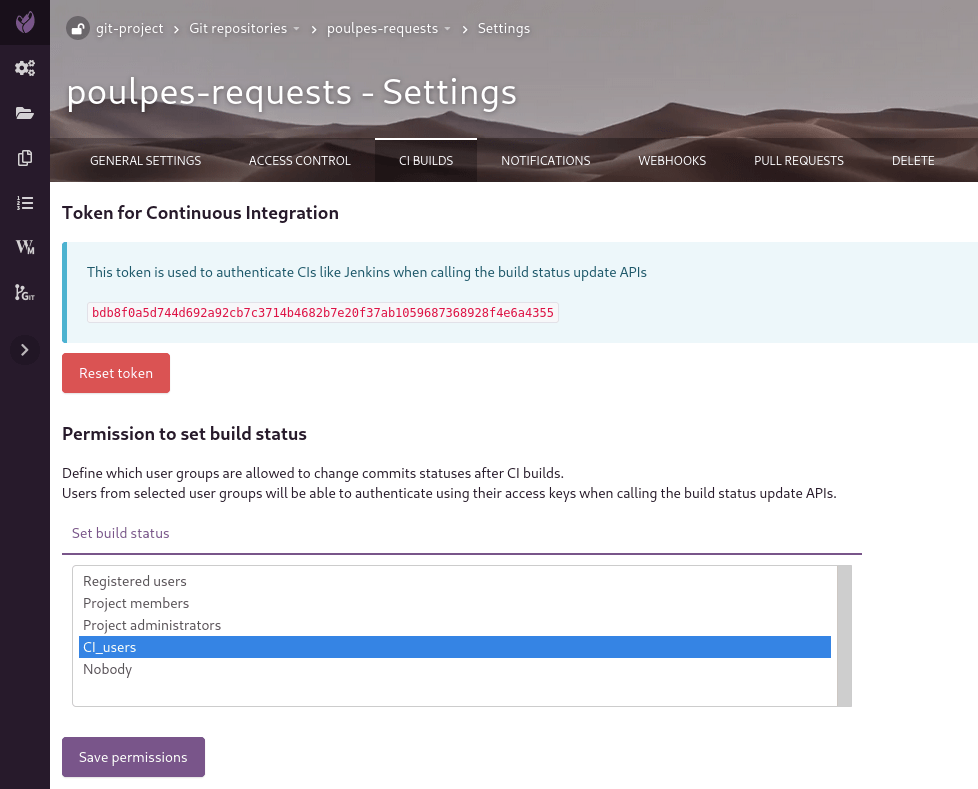The width and height of the screenshot is (978, 789).
Task: Click the Save permissions button
Action: (133, 757)
